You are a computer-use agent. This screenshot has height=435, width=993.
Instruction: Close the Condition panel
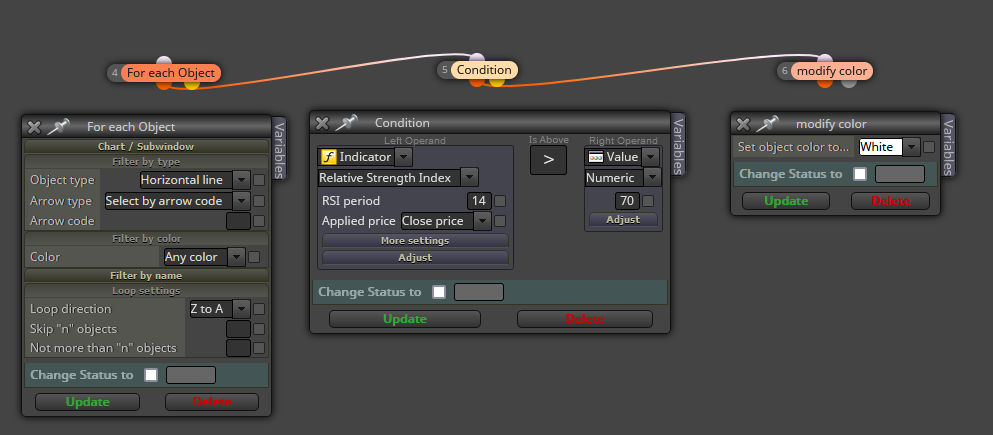click(x=322, y=123)
